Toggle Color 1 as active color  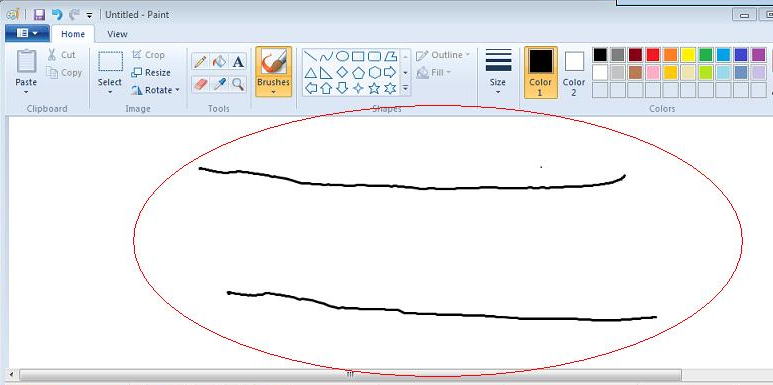pyautogui.click(x=541, y=73)
